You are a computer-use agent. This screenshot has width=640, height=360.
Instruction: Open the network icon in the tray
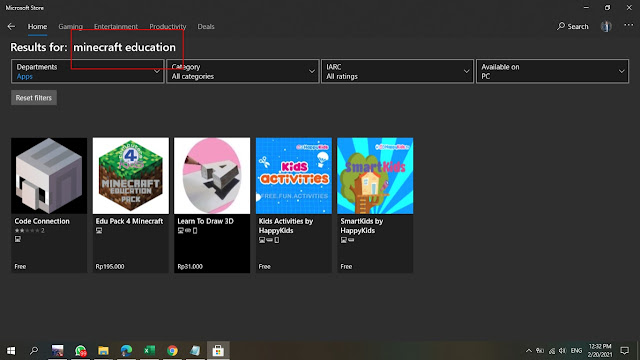pos(552,351)
